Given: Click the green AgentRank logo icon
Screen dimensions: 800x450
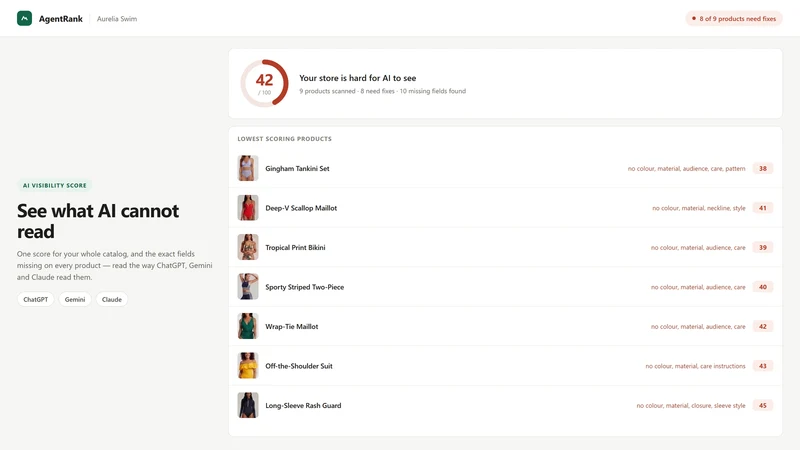Looking at the screenshot, I should 24,18.
